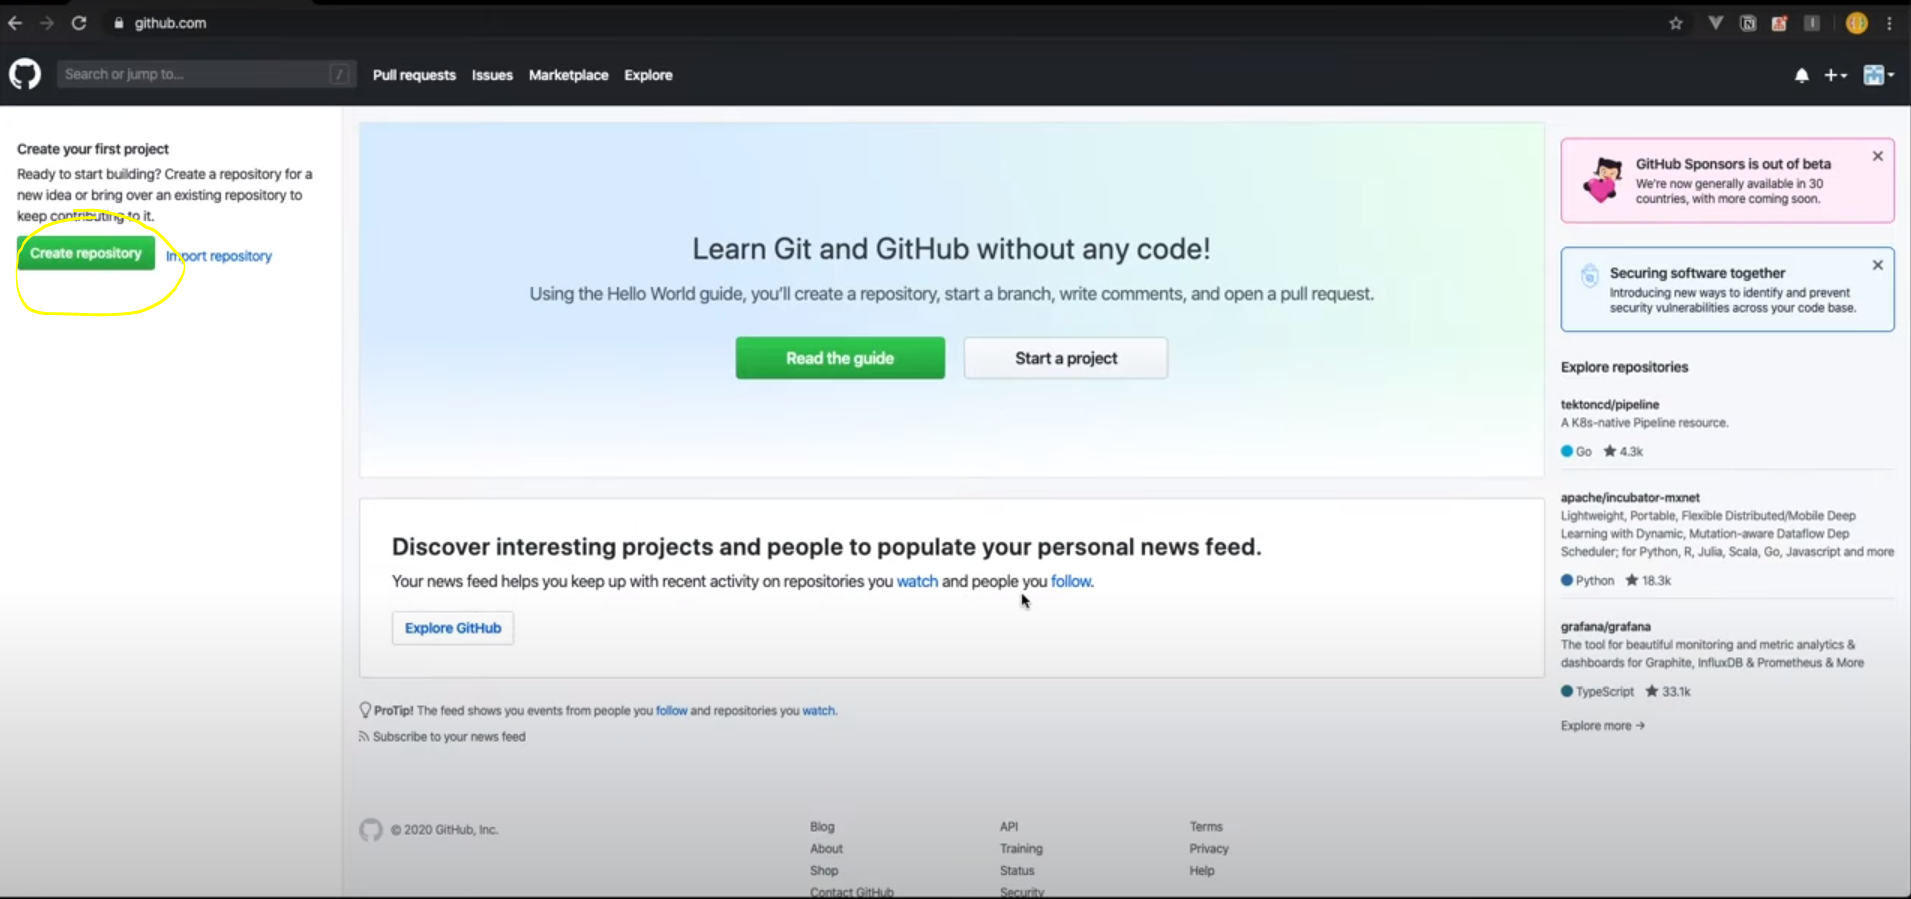The image size is (1911, 899).
Task: Open the Shop footer link
Action: [x=824, y=871]
